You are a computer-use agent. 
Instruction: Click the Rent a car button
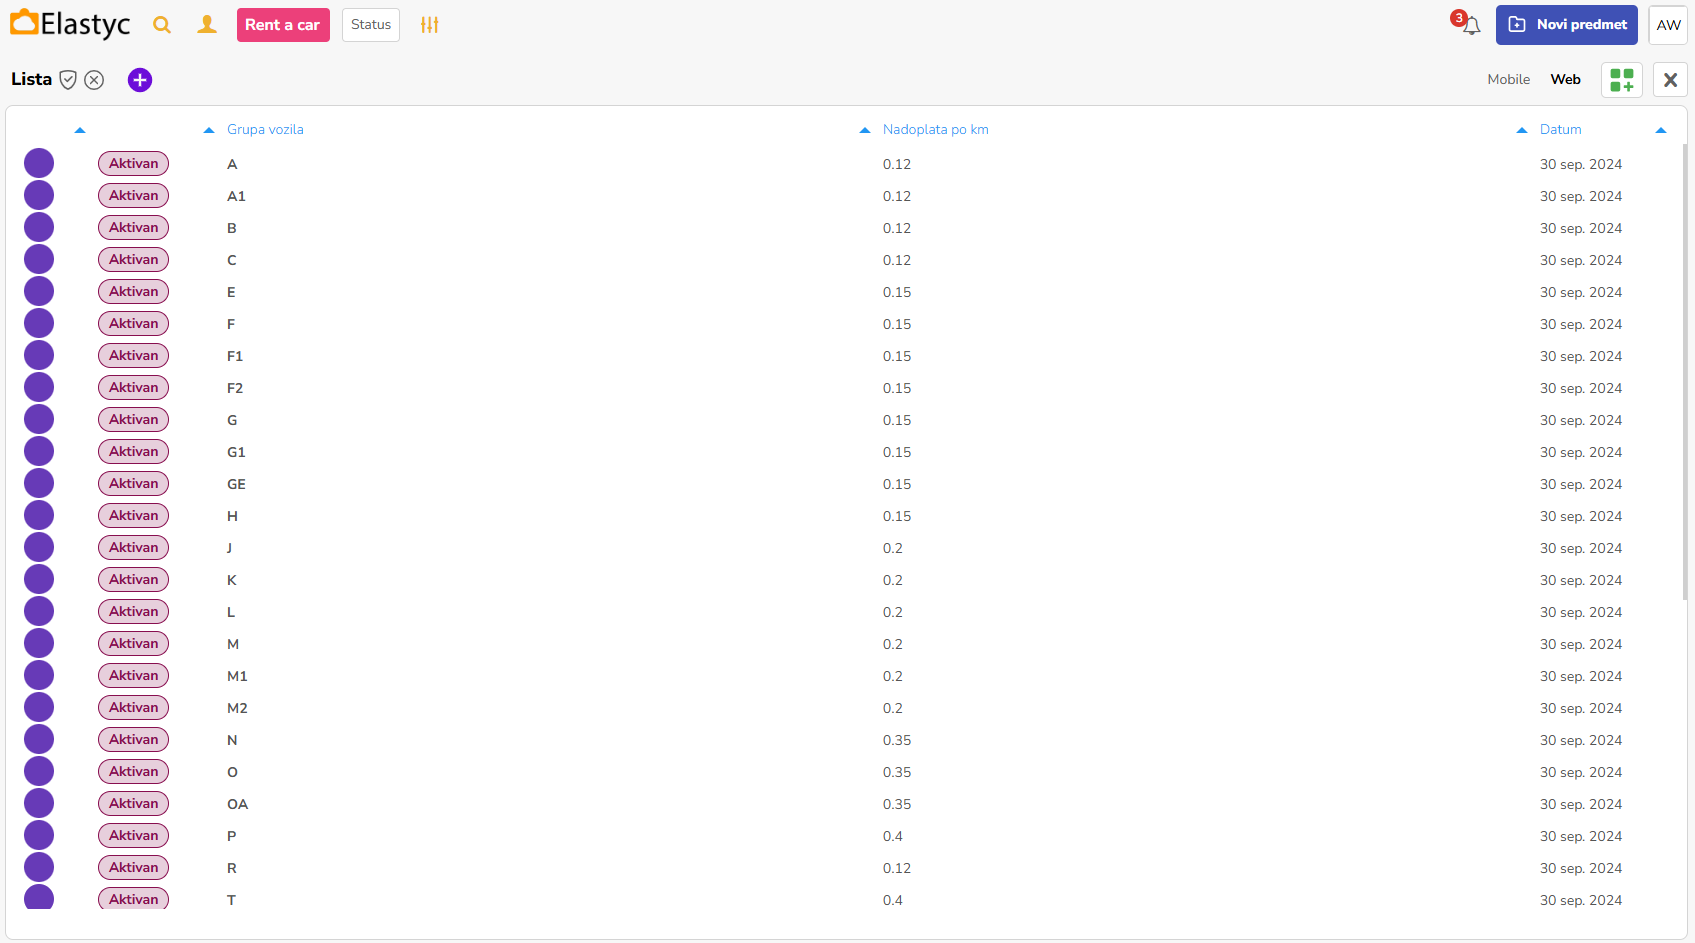point(283,25)
